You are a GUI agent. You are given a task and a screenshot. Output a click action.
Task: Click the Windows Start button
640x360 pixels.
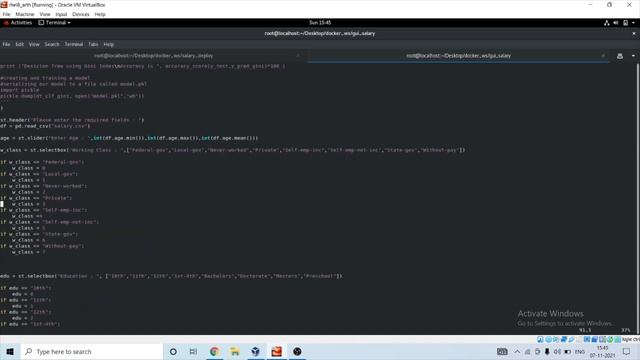coord(10,351)
